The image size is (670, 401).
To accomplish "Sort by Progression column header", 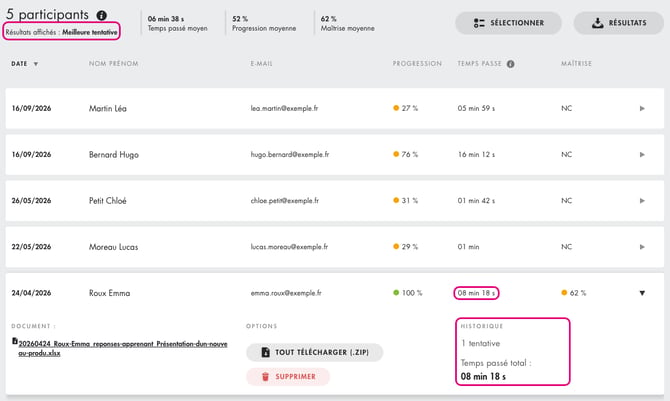I will (417, 63).
